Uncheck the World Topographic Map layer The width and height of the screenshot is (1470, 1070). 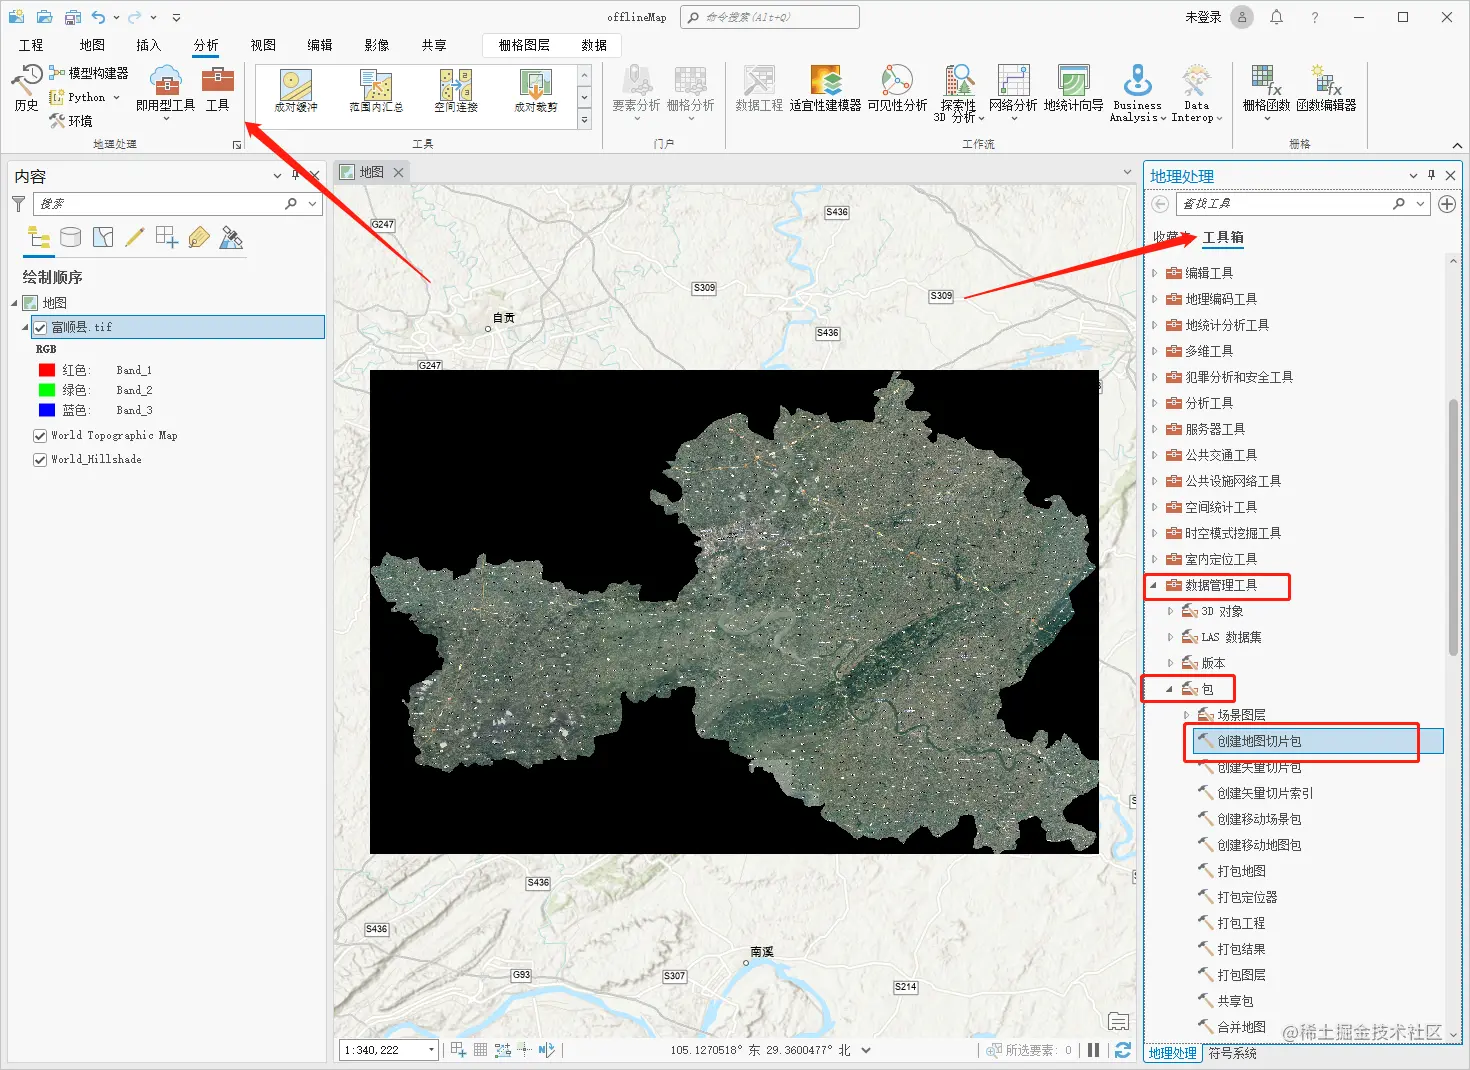click(40, 436)
